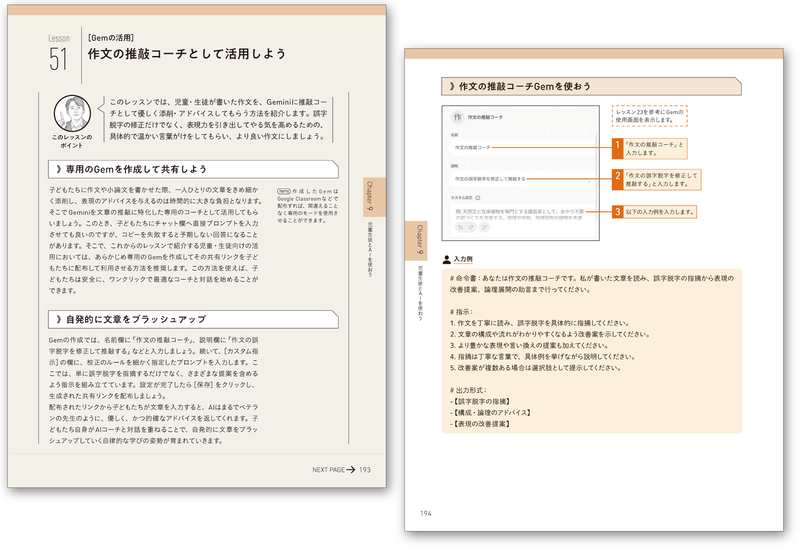
Task: Click the Lesson 51 number
Action: [x=58, y=59]
